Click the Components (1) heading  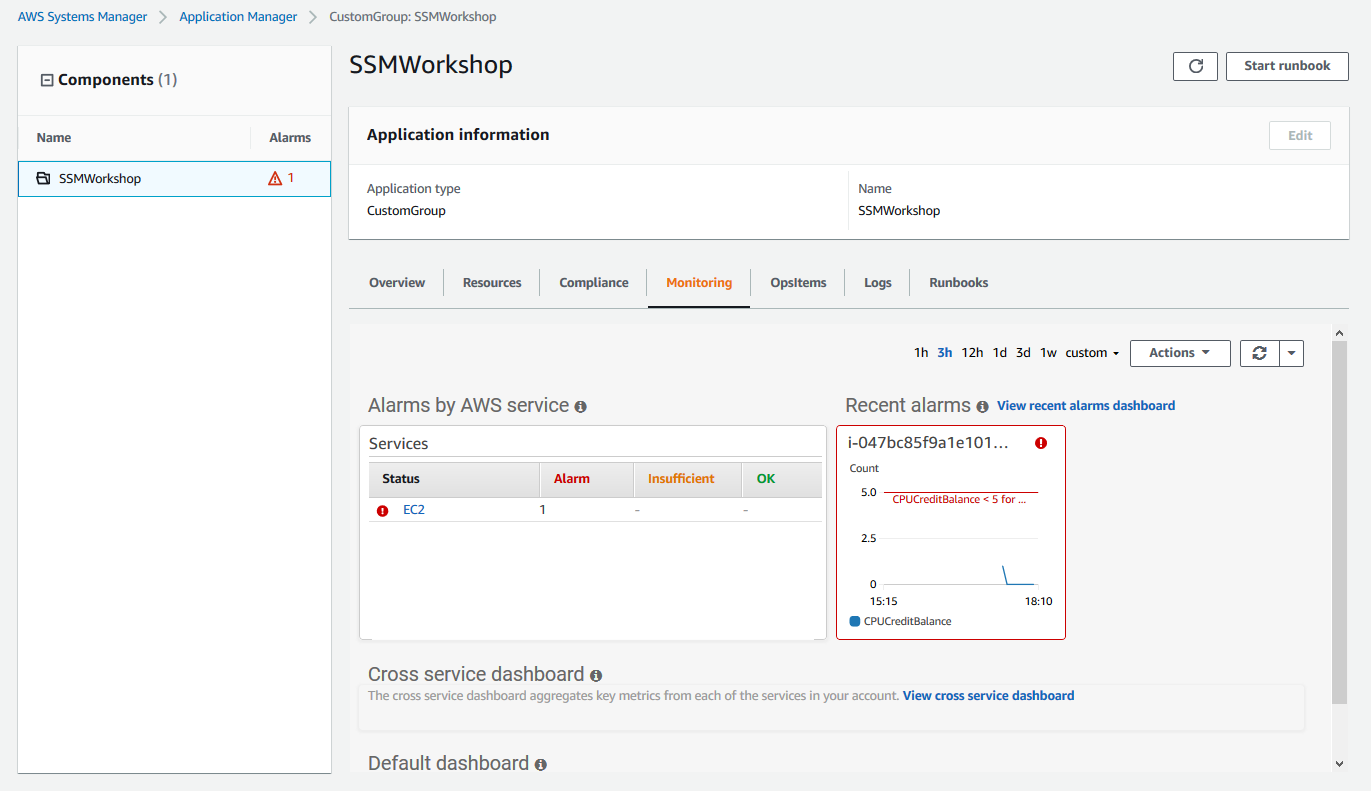pos(117,80)
